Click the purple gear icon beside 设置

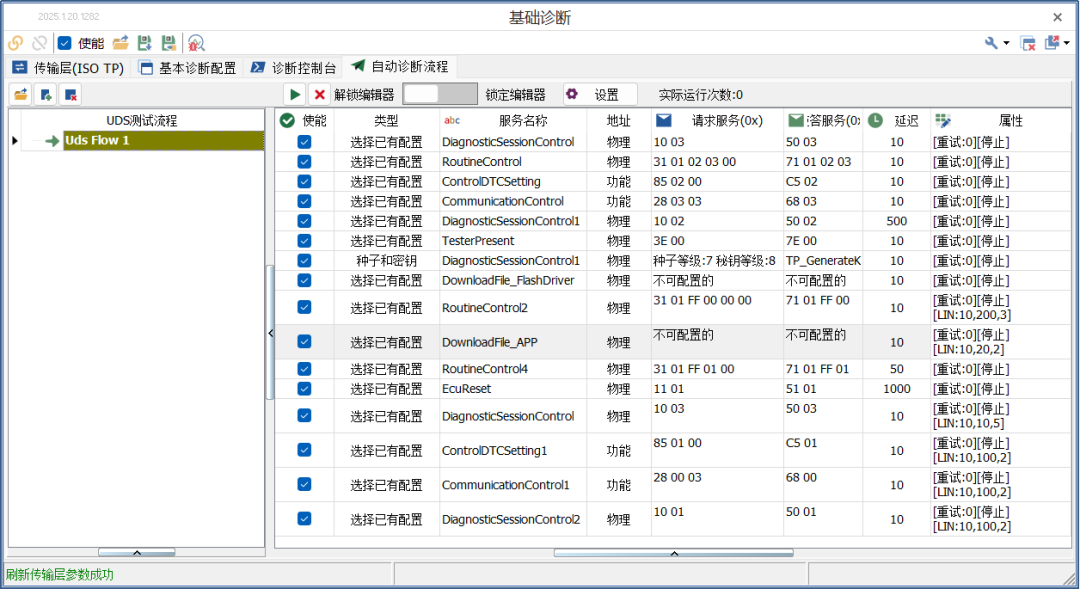(x=572, y=94)
